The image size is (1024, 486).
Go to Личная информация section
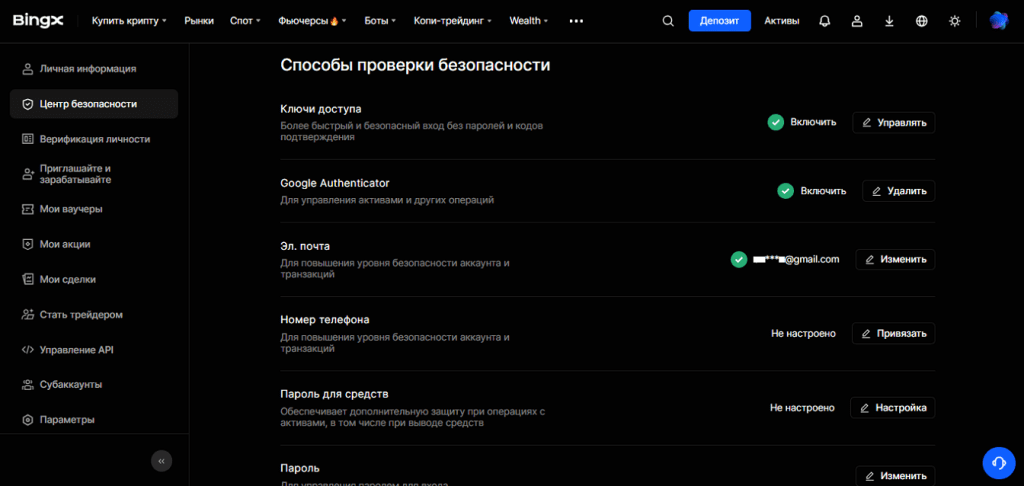pos(88,69)
